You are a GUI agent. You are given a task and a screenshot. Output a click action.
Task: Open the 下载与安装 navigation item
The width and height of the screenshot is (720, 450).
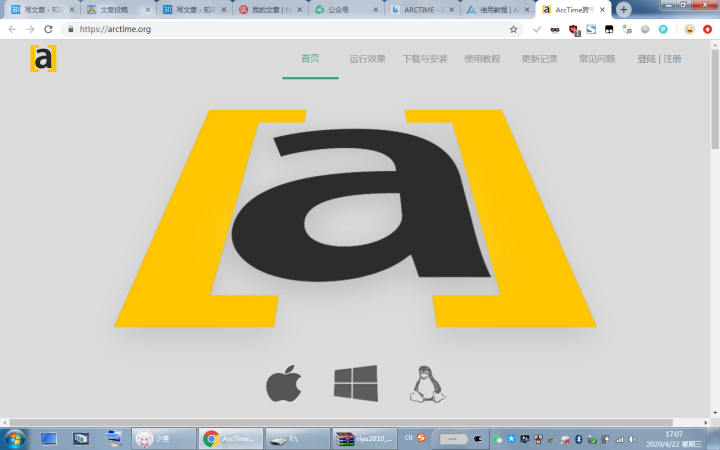coord(425,59)
